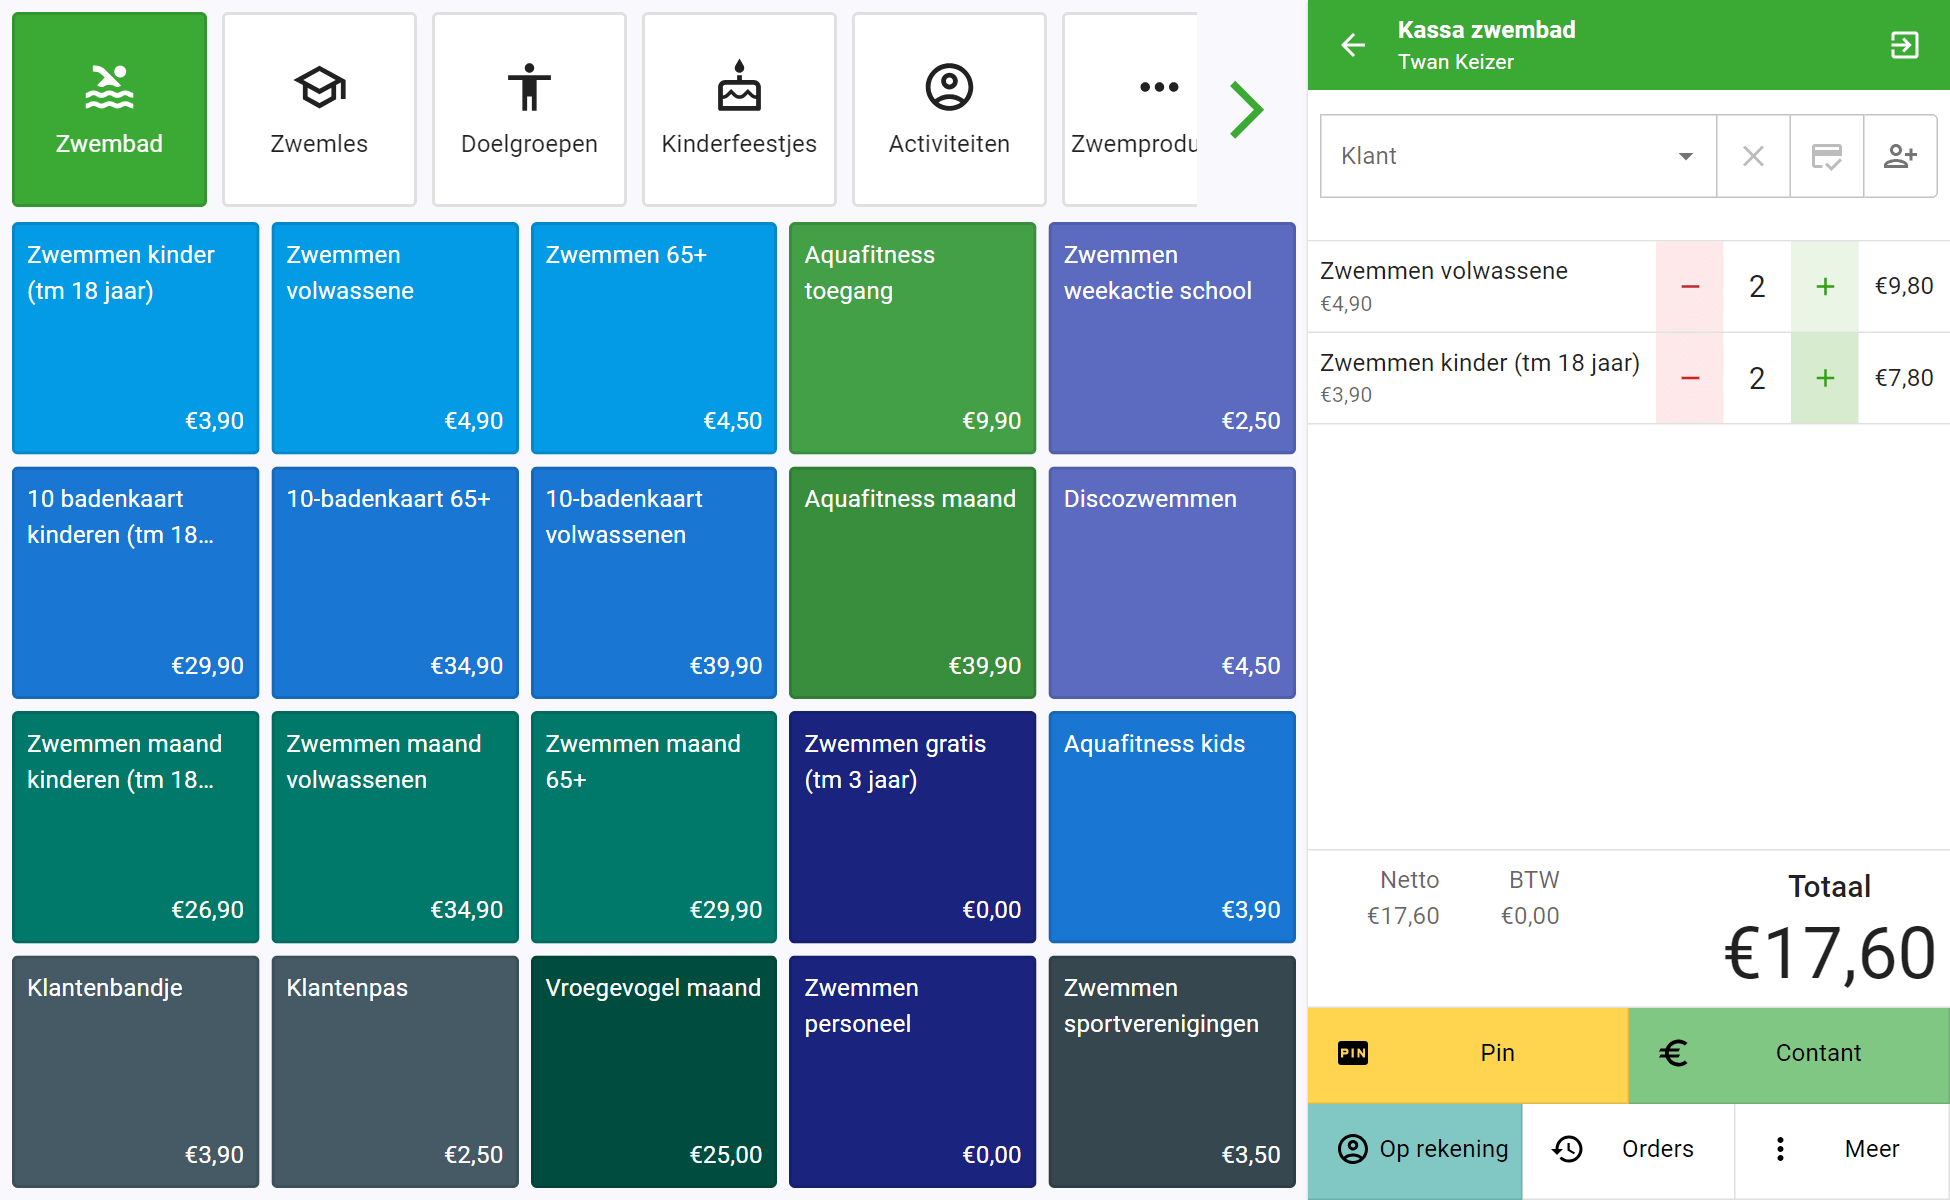Add new customer with person-plus icon
The height and width of the screenshot is (1200, 1950).
pyautogui.click(x=1900, y=156)
